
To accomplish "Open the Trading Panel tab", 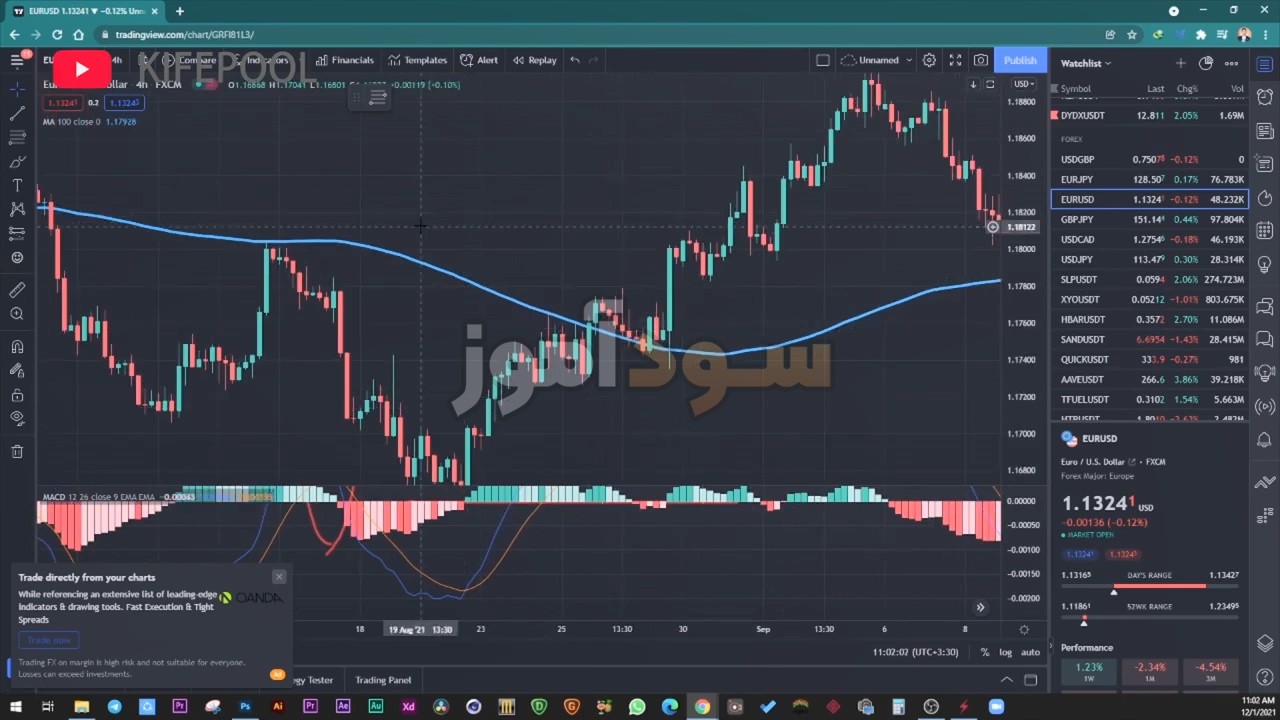I will 383,680.
